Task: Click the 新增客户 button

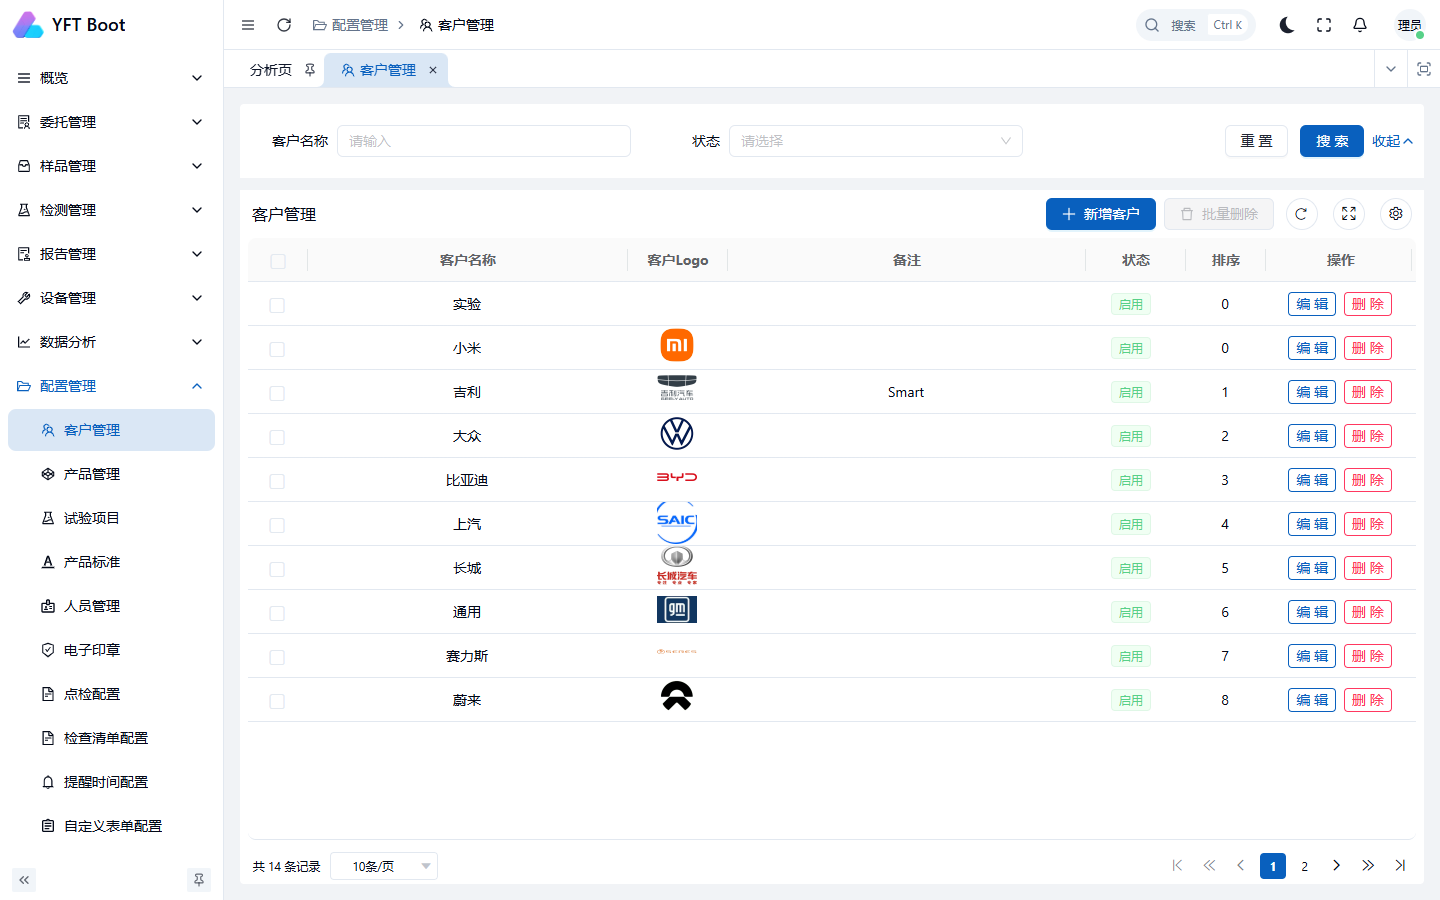Action: 1101,214
